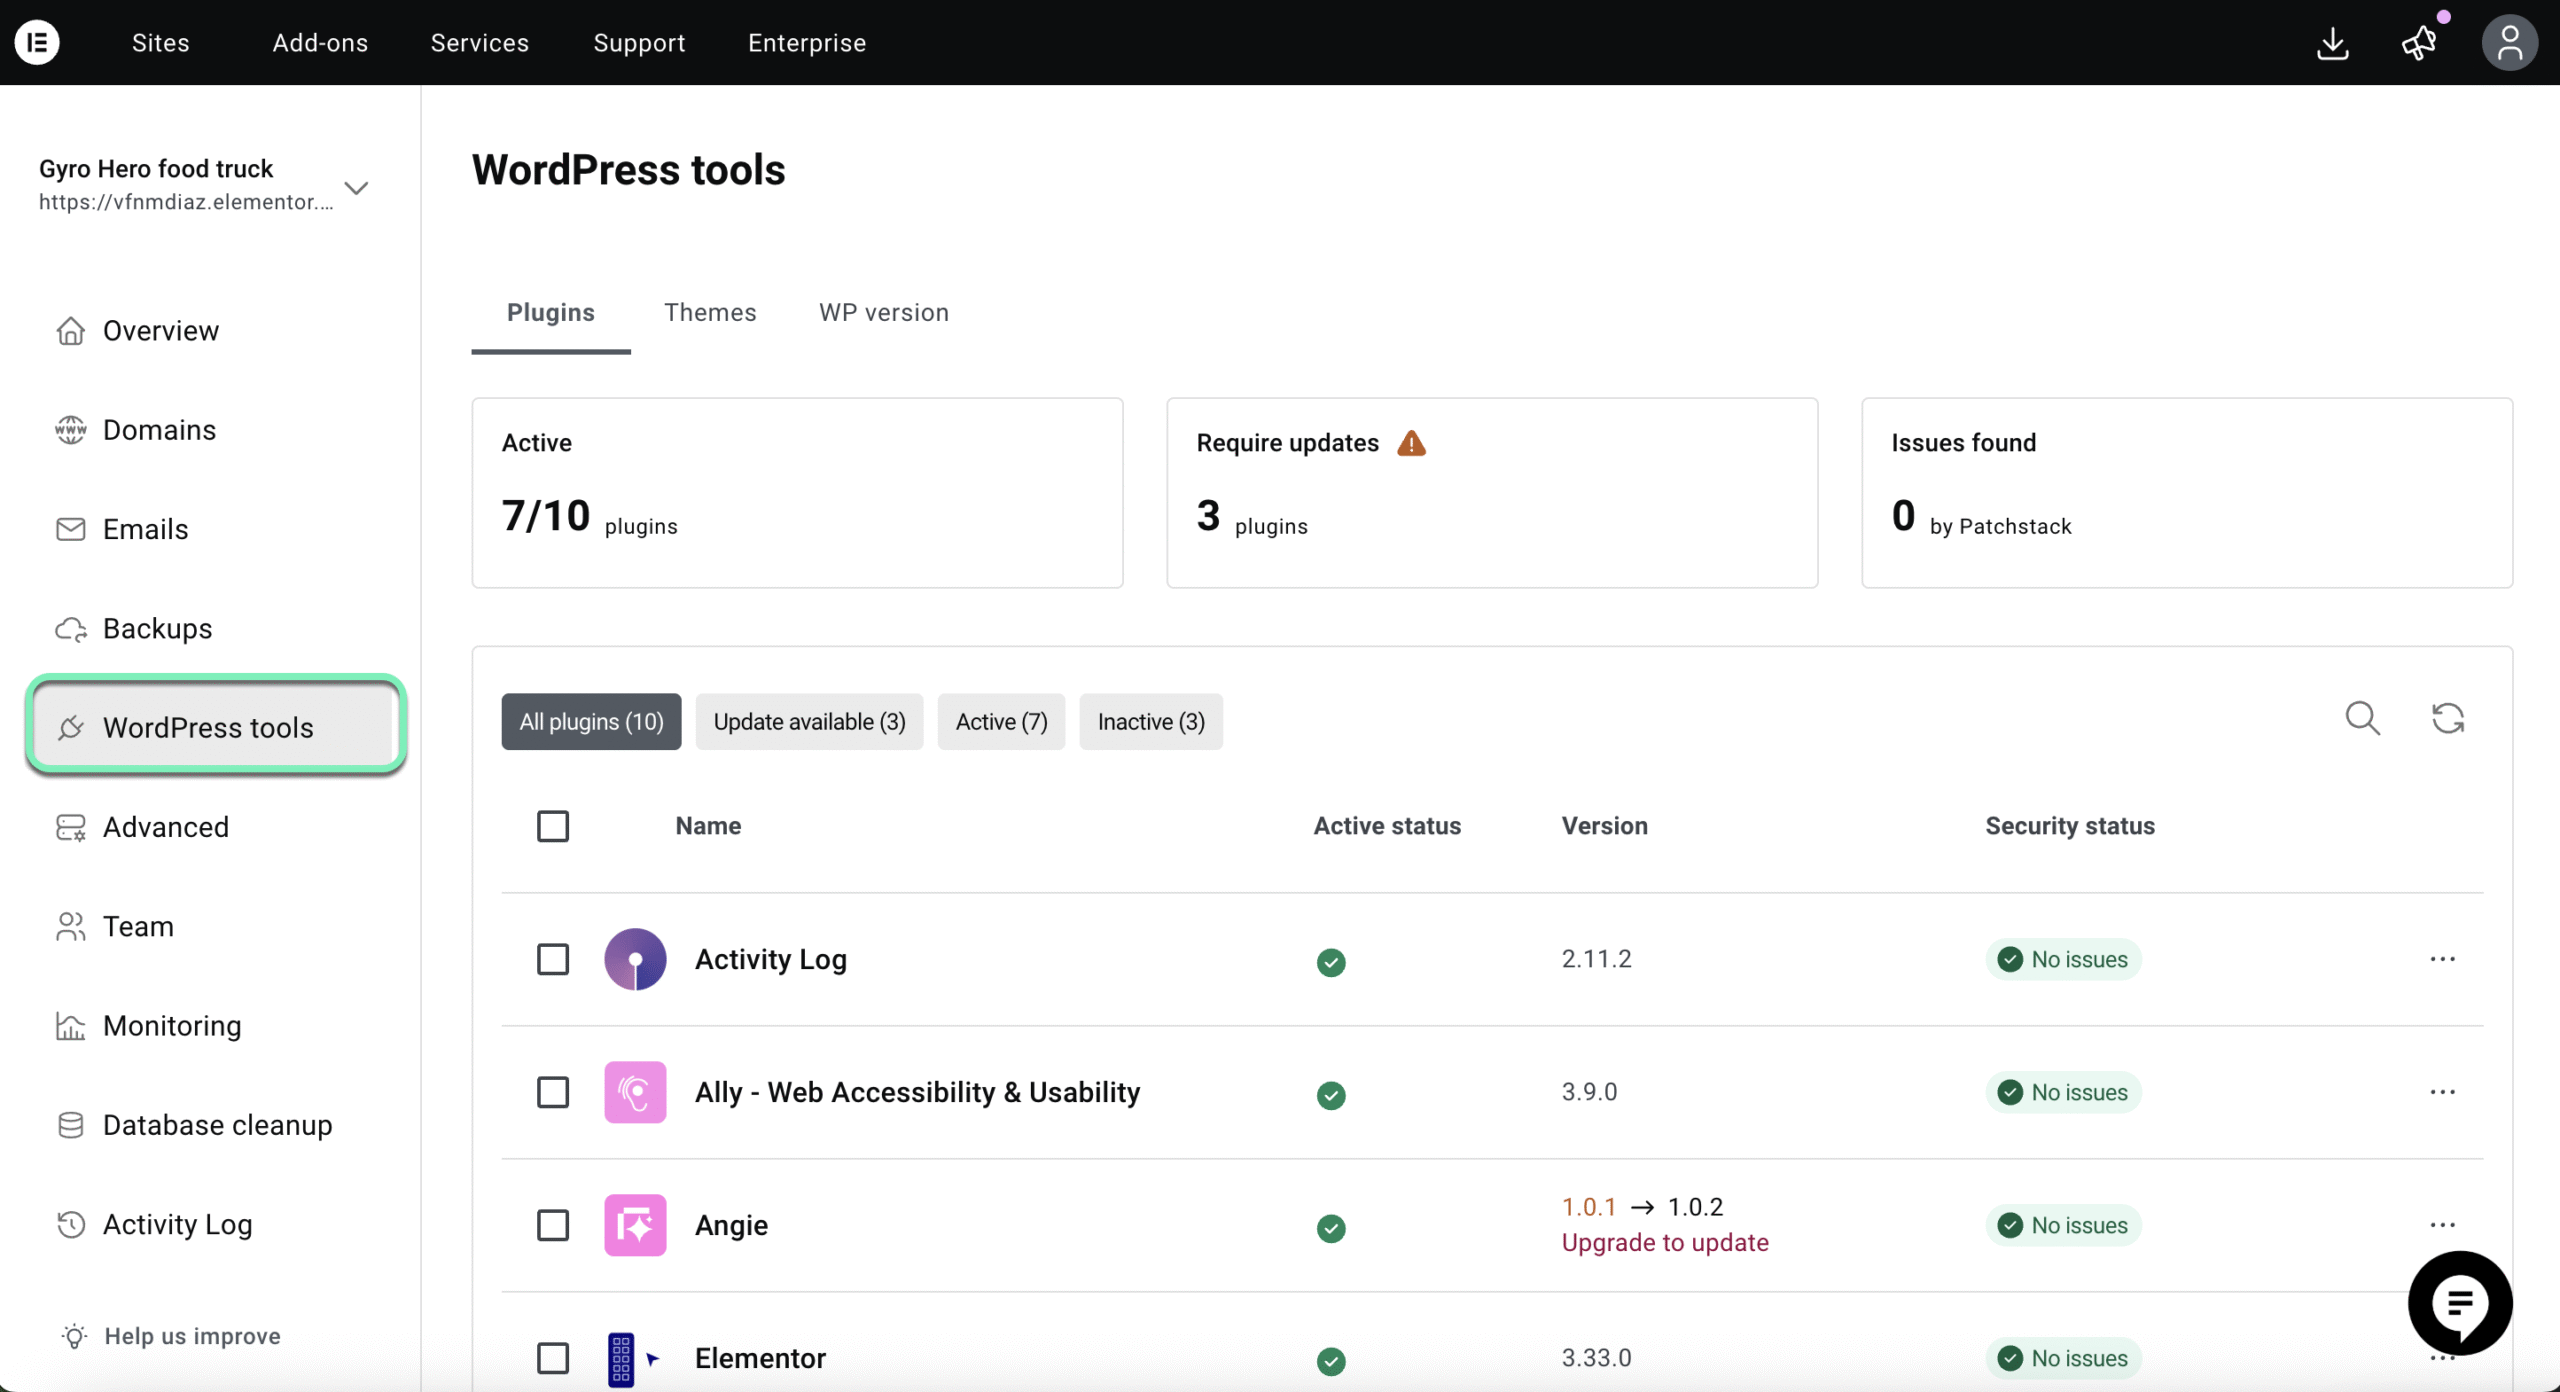2560x1392 pixels.
Task: Open the announcements megaphone icon
Action: [x=2419, y=43]
